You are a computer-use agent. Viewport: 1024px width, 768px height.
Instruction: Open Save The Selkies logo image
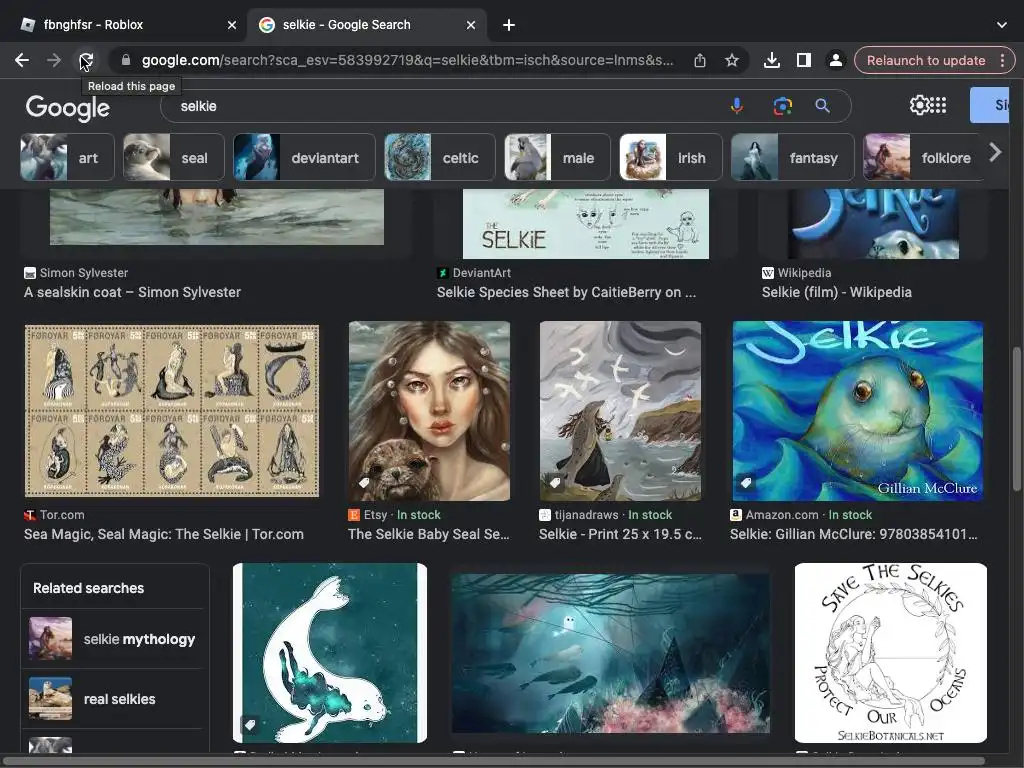pyautogui.click(x=891, y=652)
